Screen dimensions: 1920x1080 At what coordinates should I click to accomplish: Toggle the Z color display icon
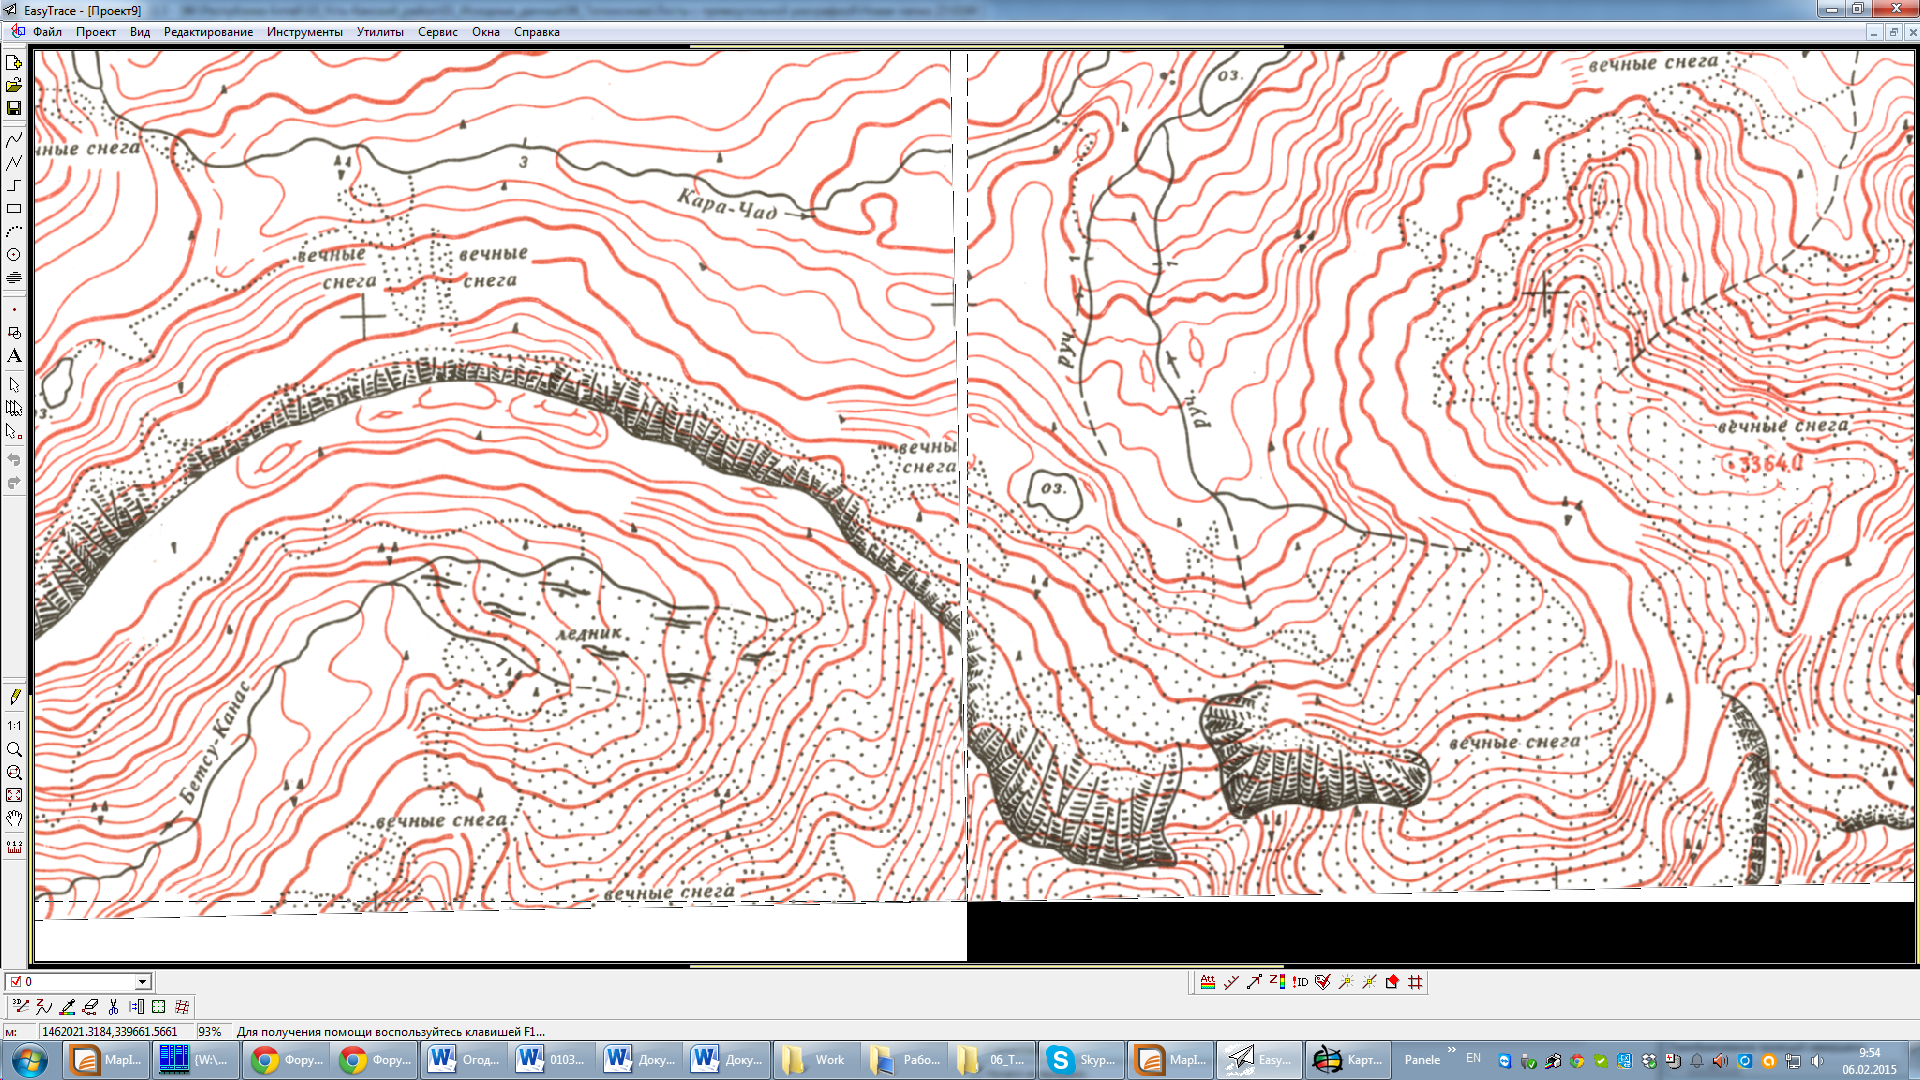(1277, 982)
